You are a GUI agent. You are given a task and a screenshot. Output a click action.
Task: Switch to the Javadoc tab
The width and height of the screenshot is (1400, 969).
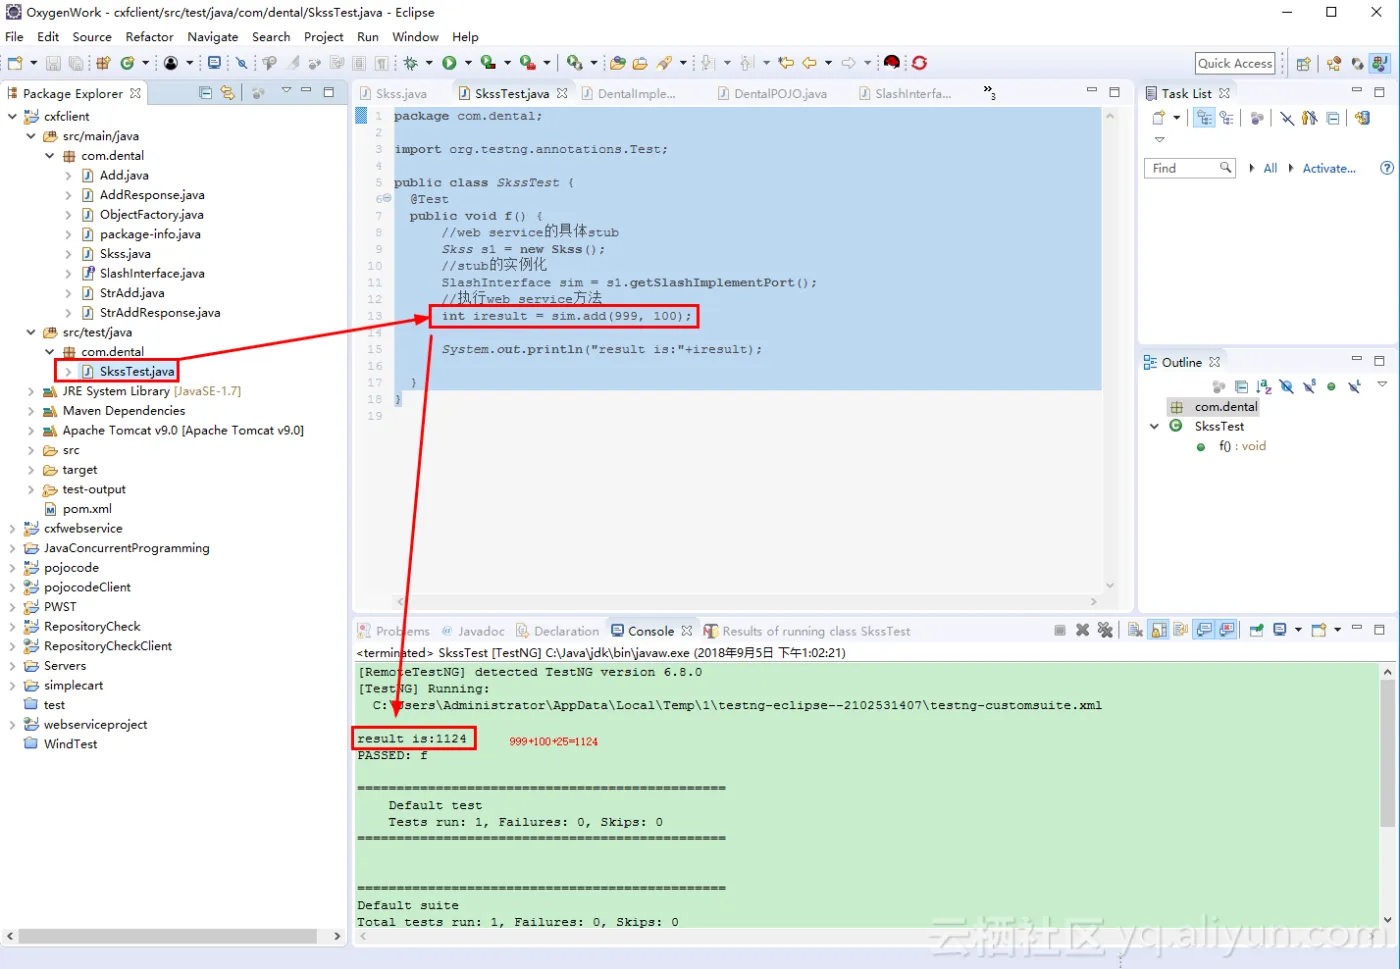click(473, 631)
